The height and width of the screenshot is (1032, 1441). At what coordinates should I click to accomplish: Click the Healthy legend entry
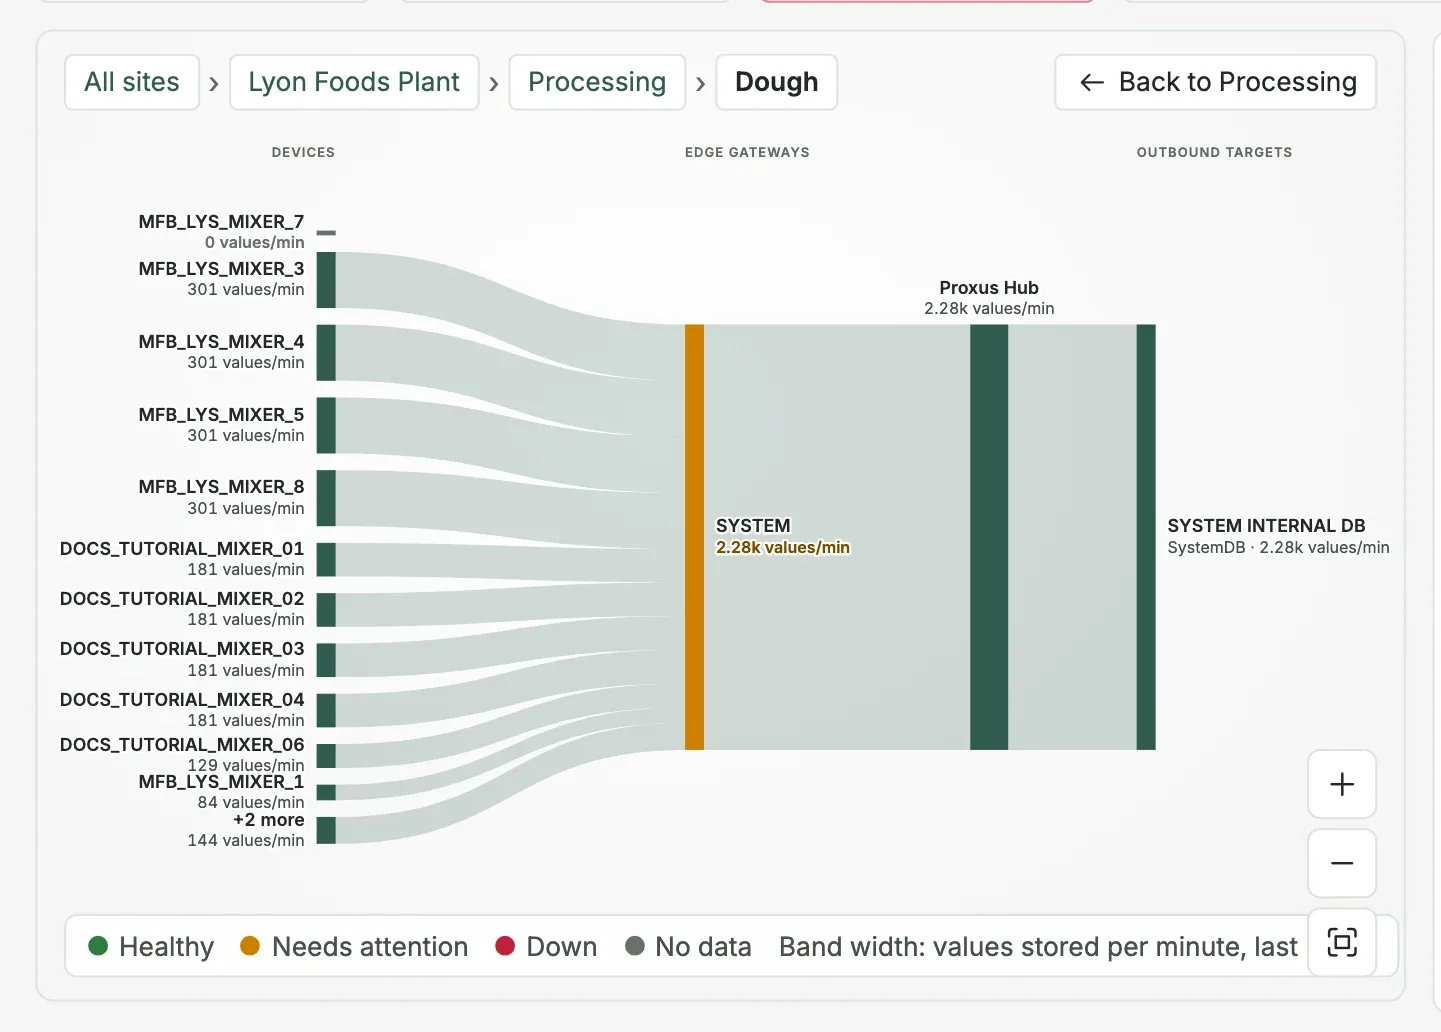[151, 946]
